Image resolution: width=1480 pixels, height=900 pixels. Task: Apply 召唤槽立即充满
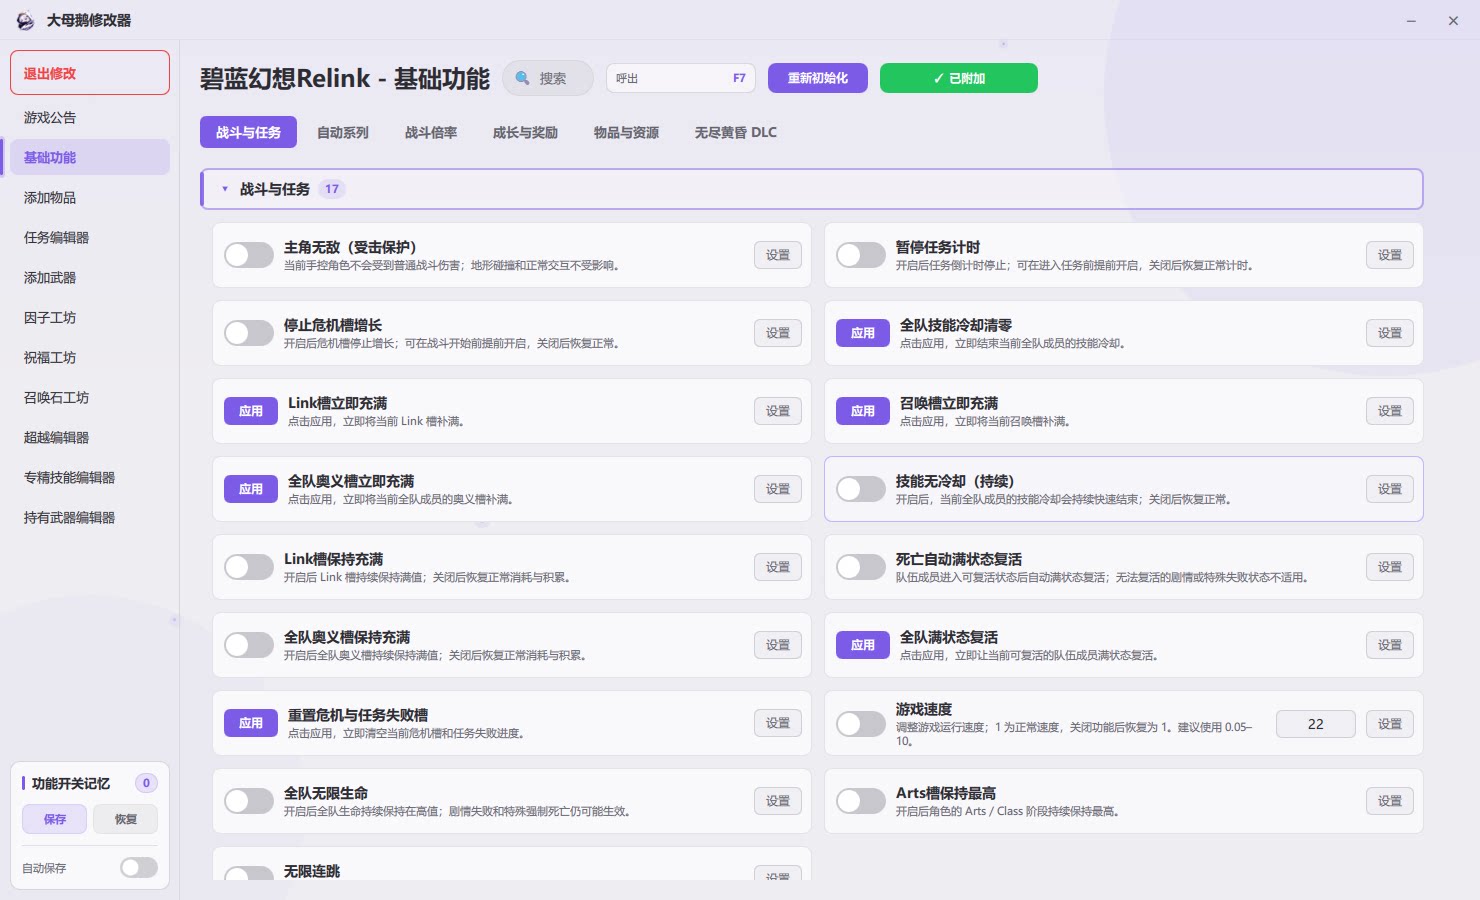pos(863,411)
